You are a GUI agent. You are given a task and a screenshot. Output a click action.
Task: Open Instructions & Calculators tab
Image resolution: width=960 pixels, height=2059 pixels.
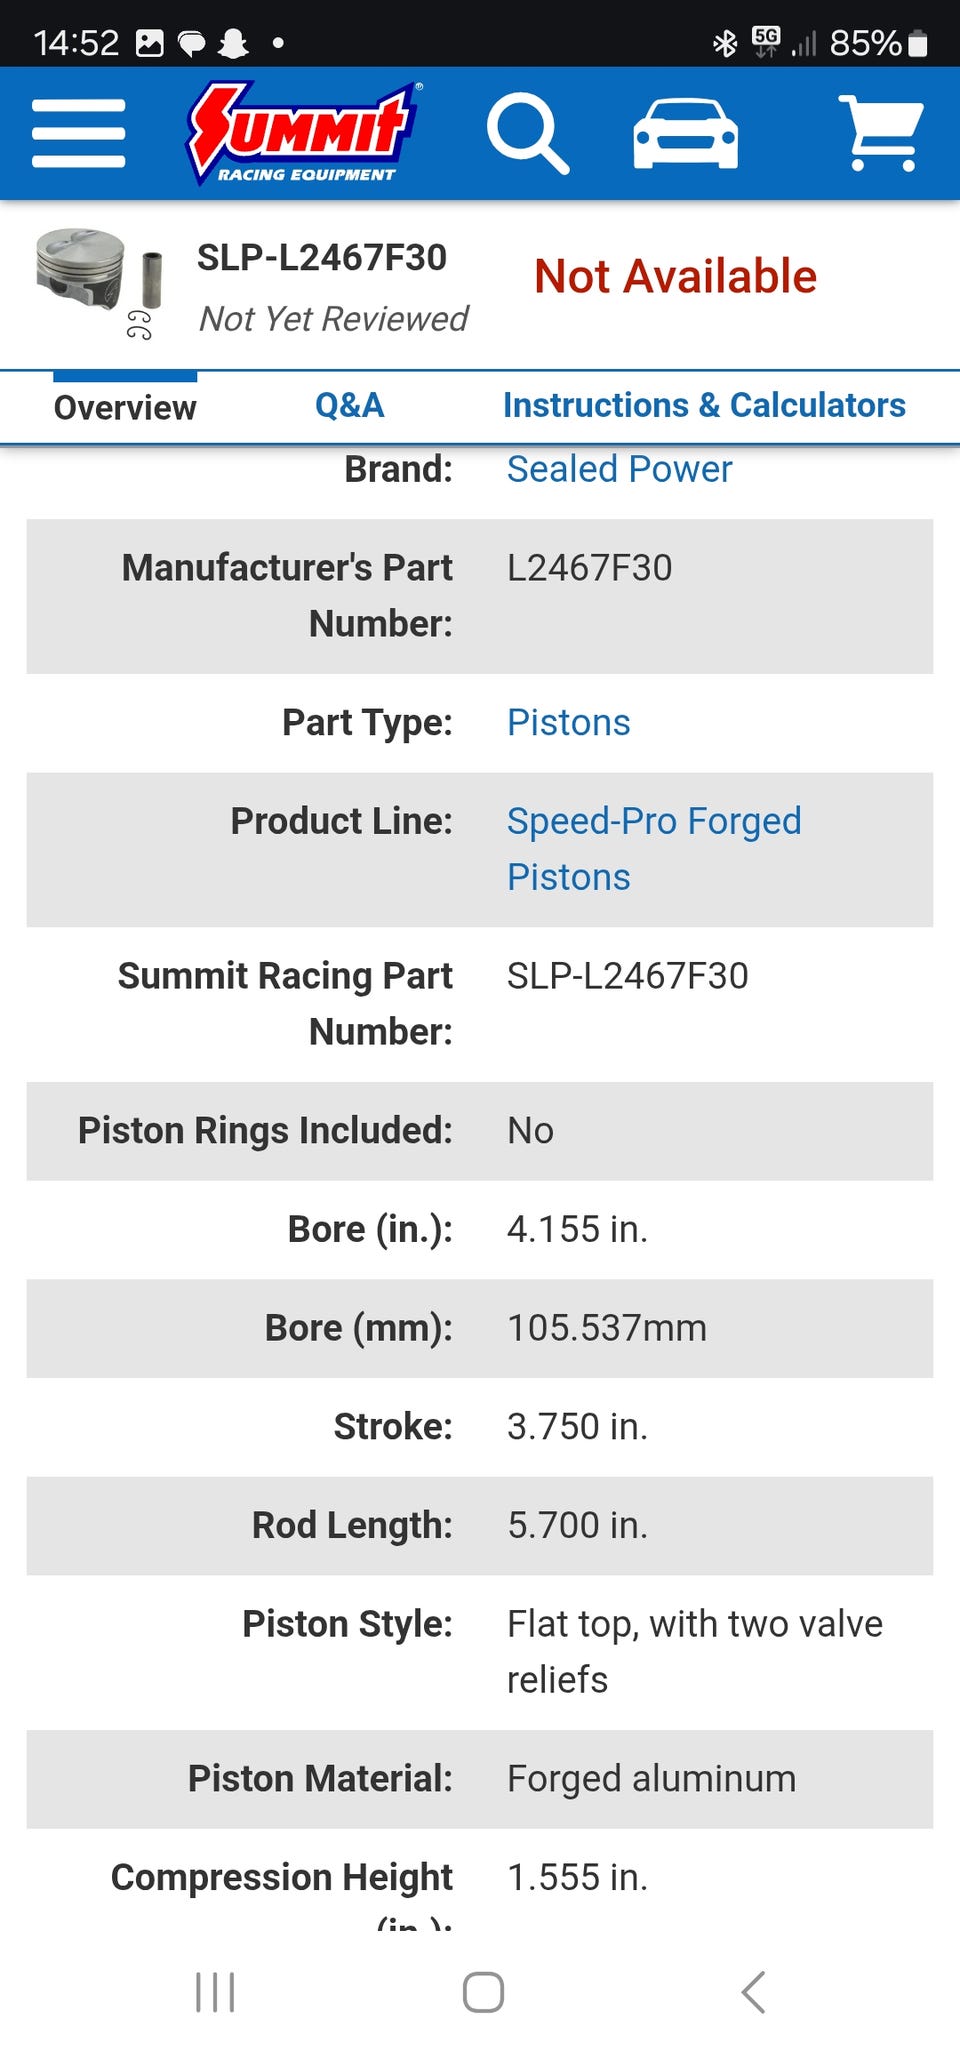pyautogui.click(x=704, y=406)
